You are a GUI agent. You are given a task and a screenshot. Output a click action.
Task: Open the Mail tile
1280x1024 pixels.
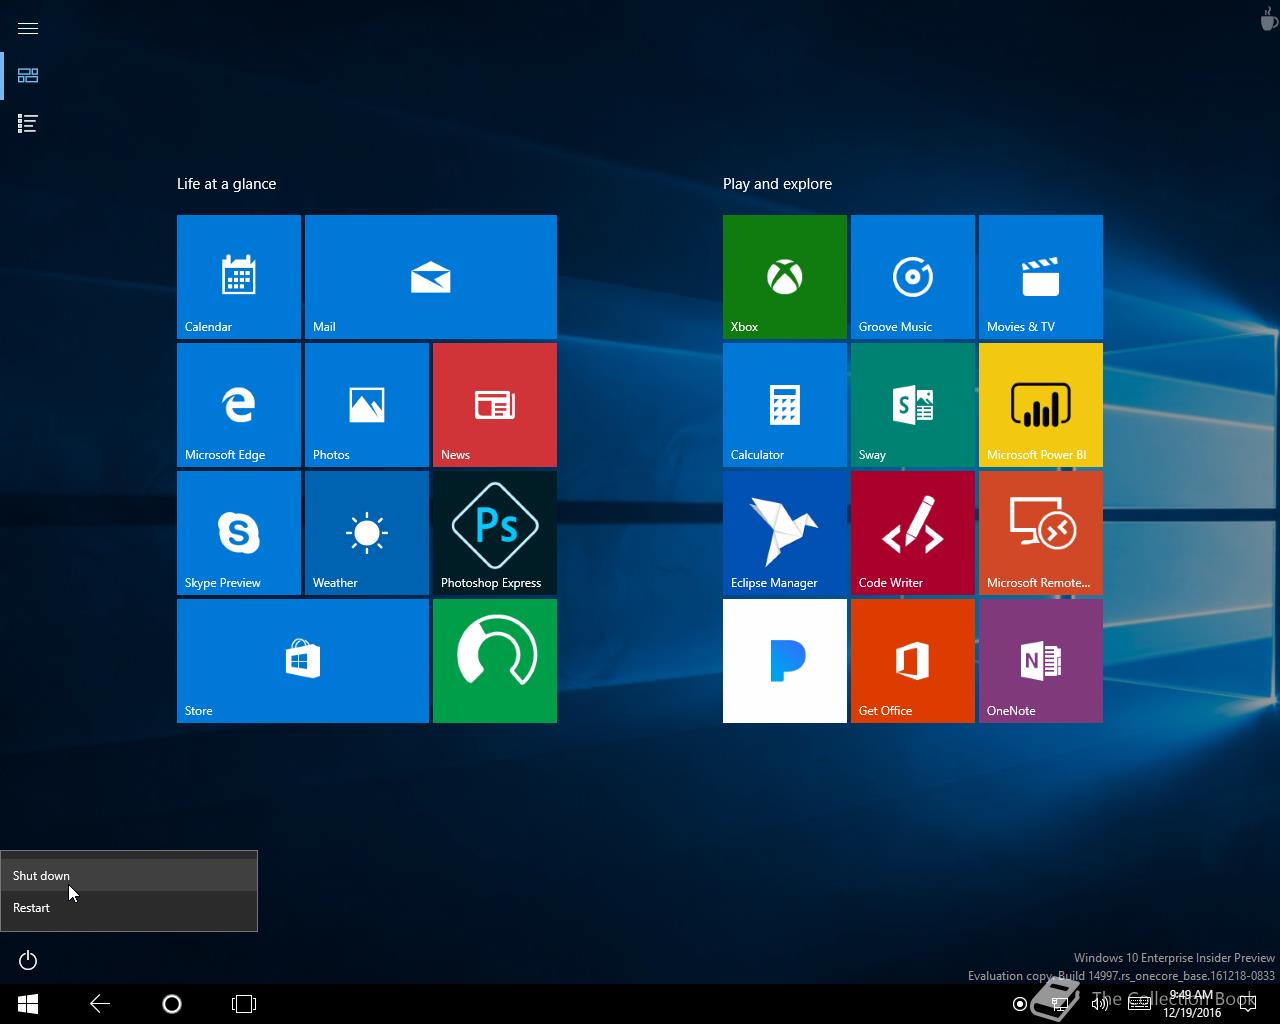pyautogui.click(x=431, y=277)
